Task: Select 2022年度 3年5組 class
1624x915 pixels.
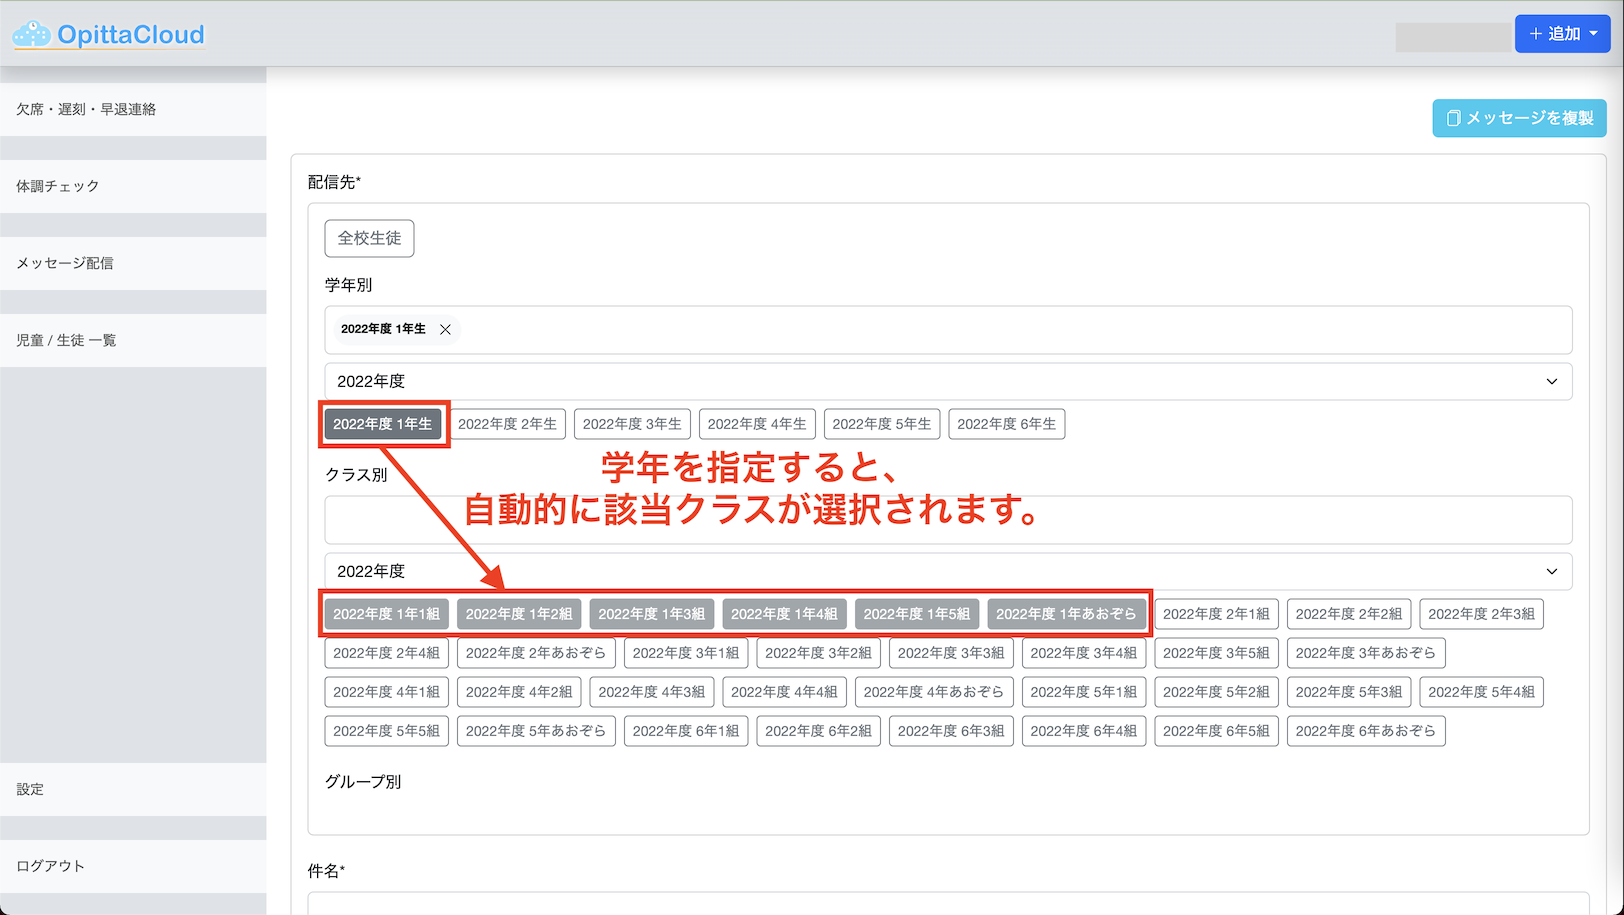Action: point(1216,653)
